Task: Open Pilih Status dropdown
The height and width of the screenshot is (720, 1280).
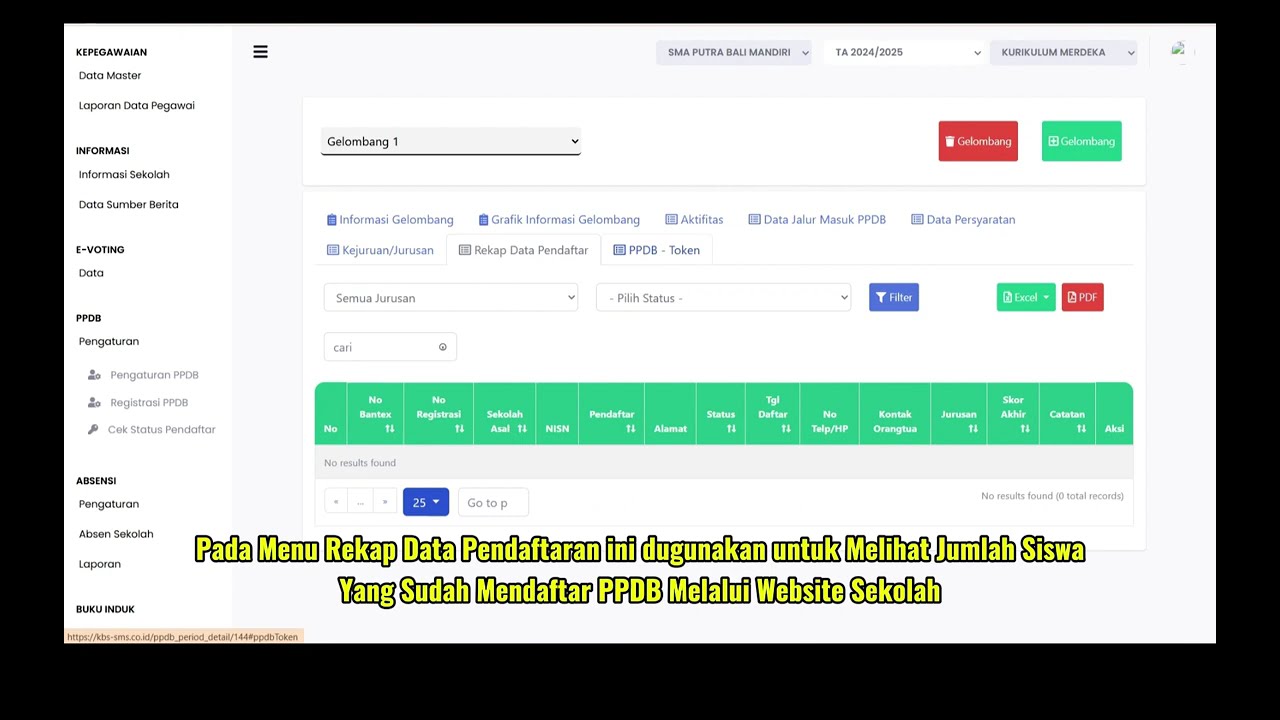Action: [x=723, y=297]
